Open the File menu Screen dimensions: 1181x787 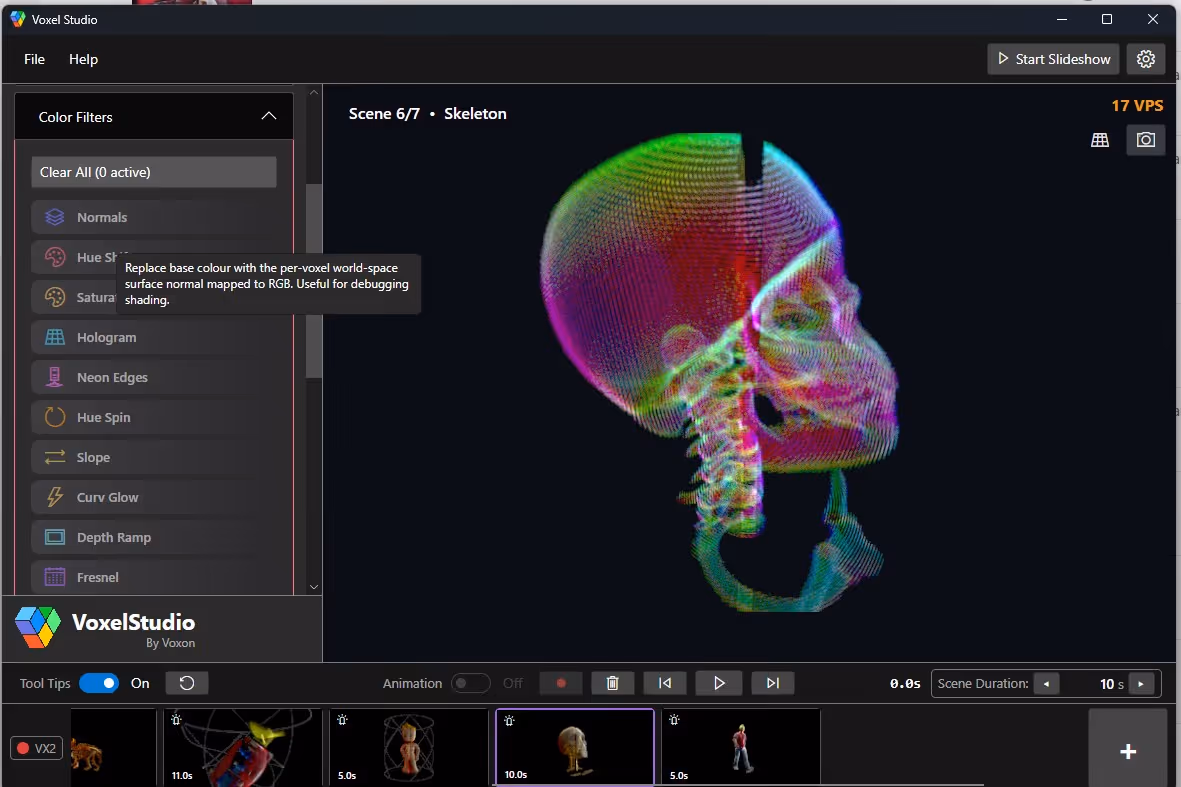(35, 59)
